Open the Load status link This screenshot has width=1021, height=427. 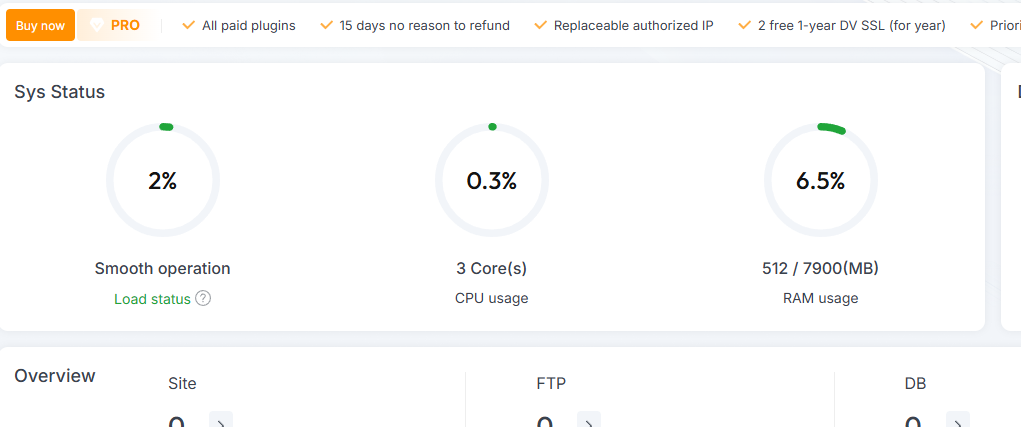pos(152,299)
